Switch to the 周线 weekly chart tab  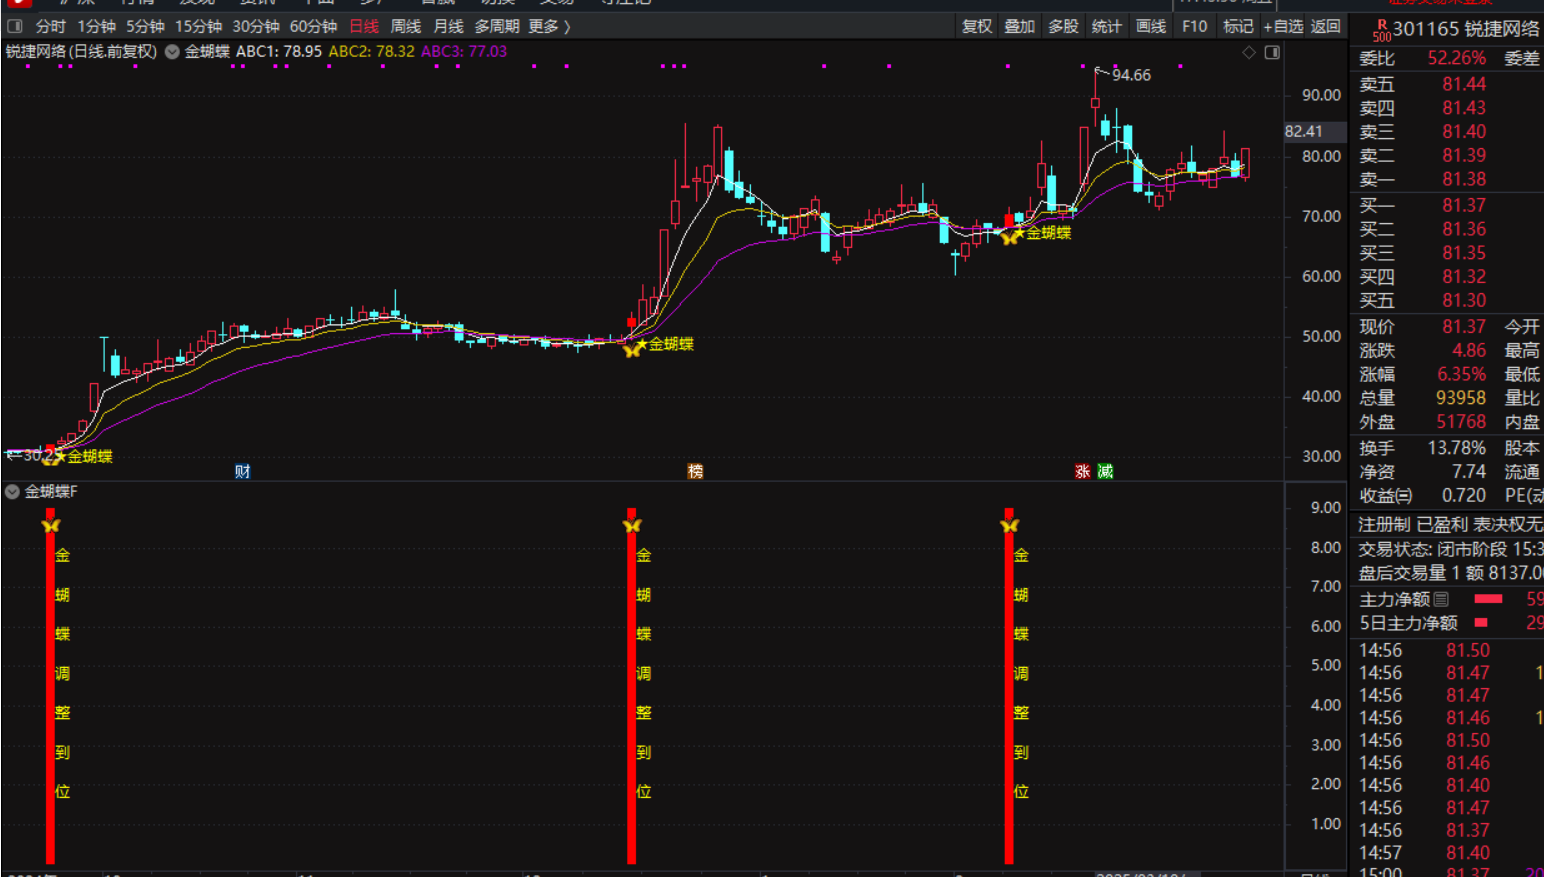point(405,26)
